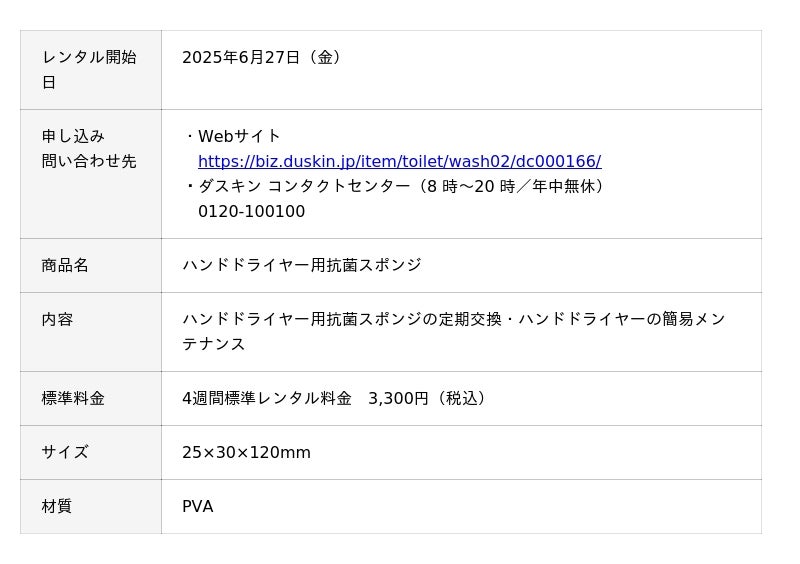Click the サイズ label cell
The width and height of the screenshot is (800, 564).
[x=91, y=453]
